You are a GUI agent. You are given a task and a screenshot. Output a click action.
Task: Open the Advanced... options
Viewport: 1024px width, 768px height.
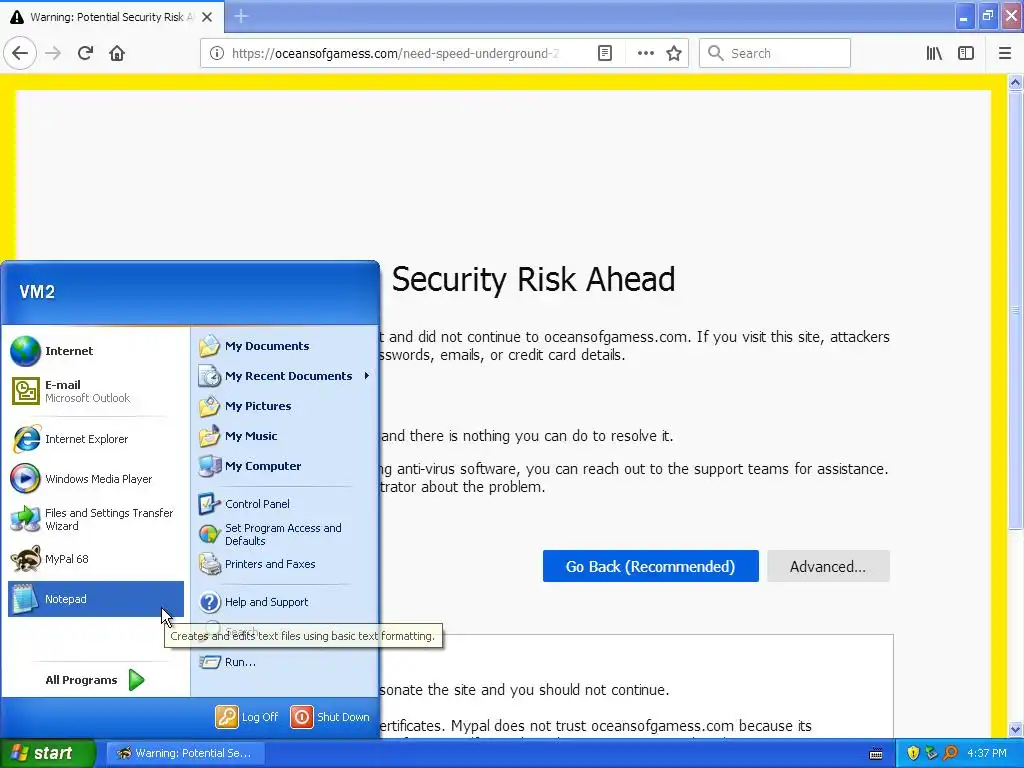tap(828, 566)
